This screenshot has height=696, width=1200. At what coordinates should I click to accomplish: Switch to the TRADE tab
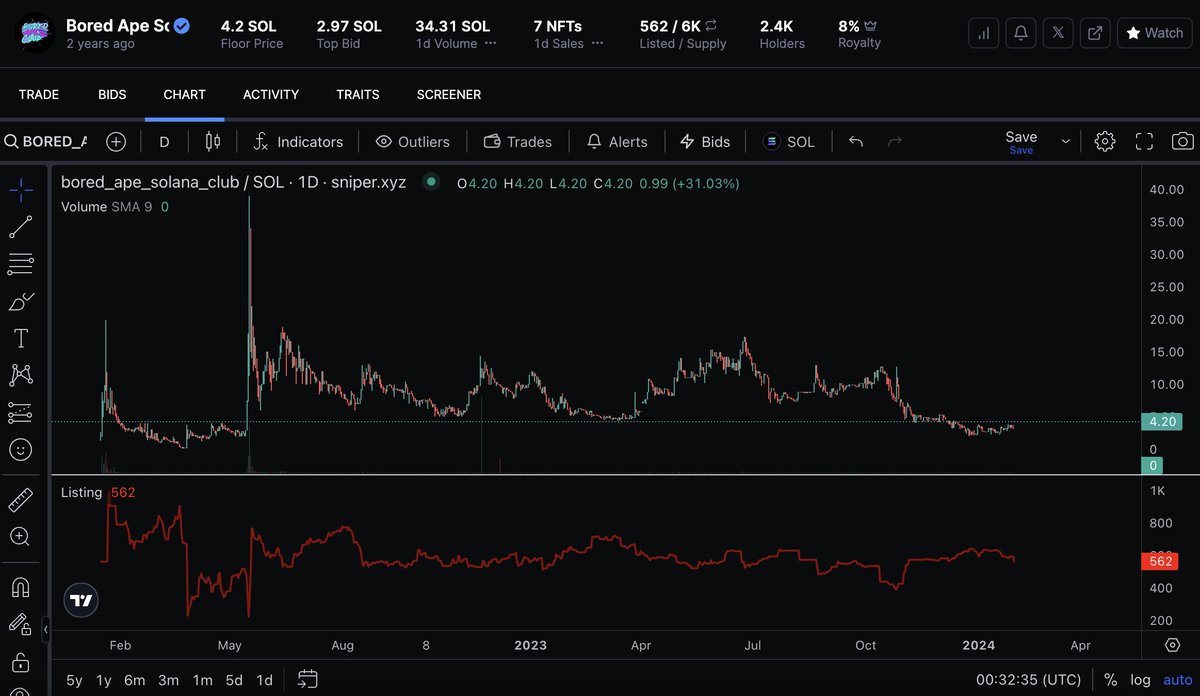tap(39, 94)
